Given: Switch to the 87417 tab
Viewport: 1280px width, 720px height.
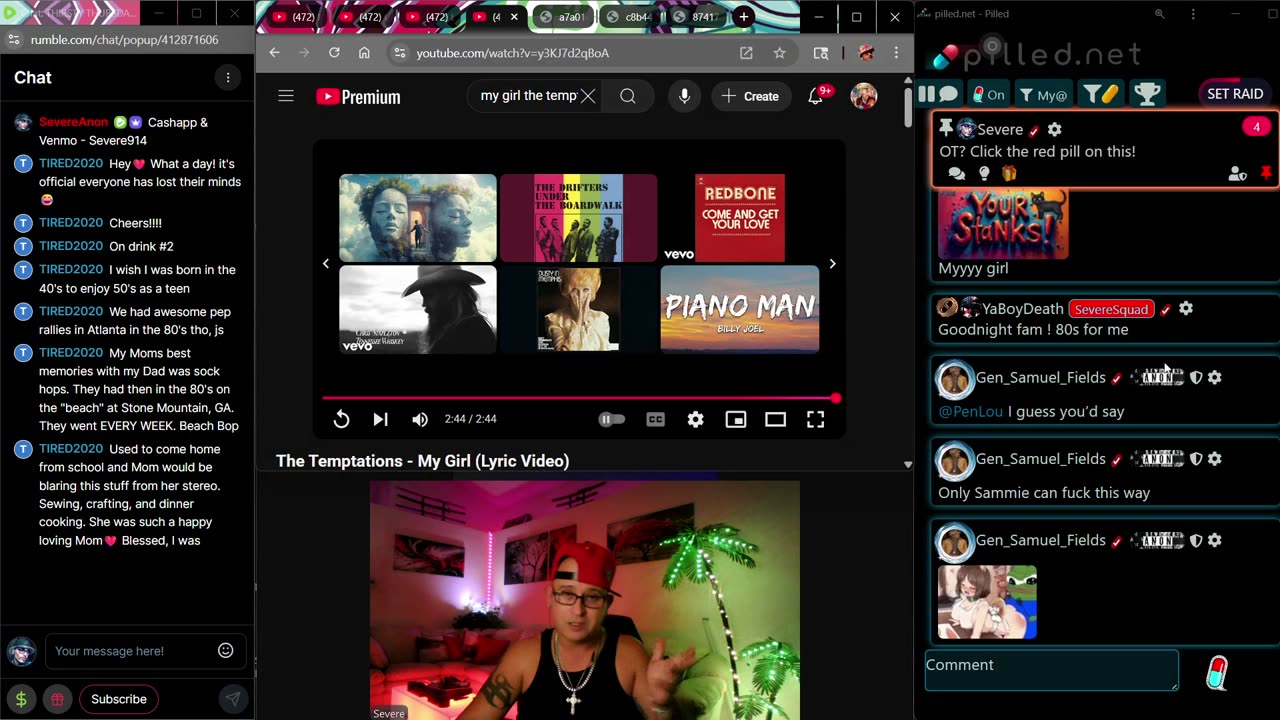Looking at the screenshot, I should tap(695, 17).
